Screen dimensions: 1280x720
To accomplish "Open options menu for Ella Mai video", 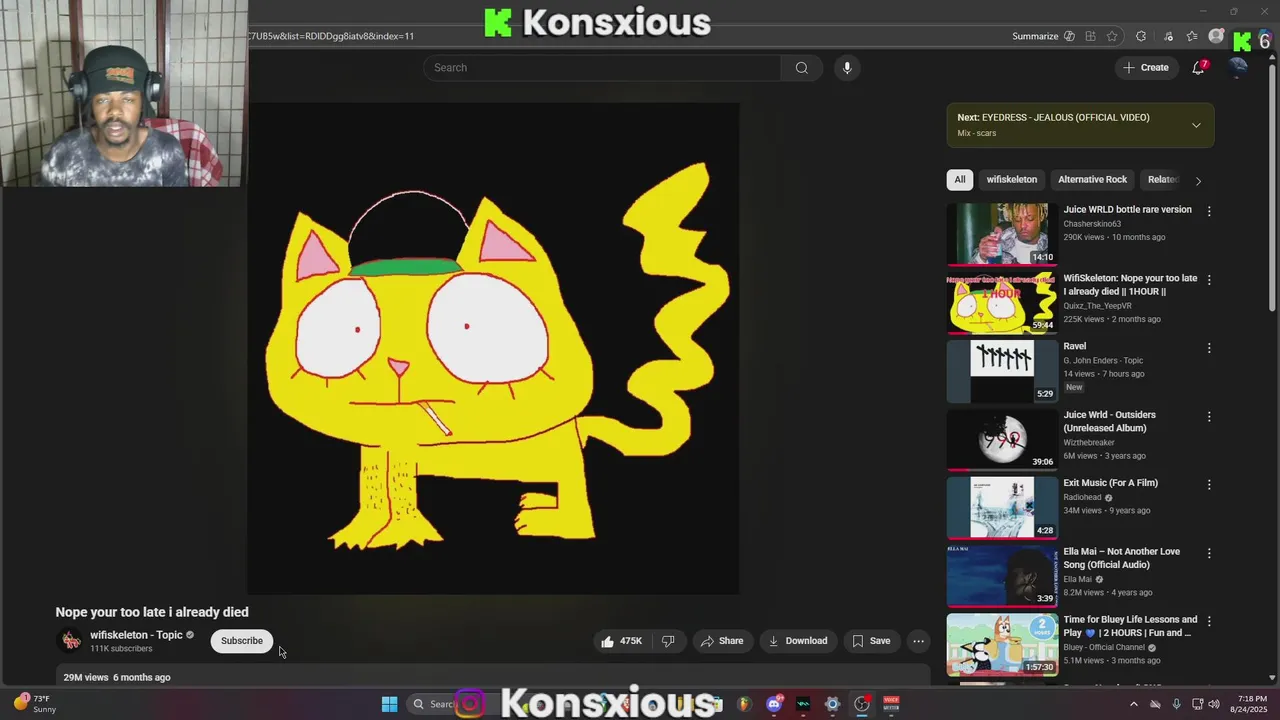I will coord(1209,553).
